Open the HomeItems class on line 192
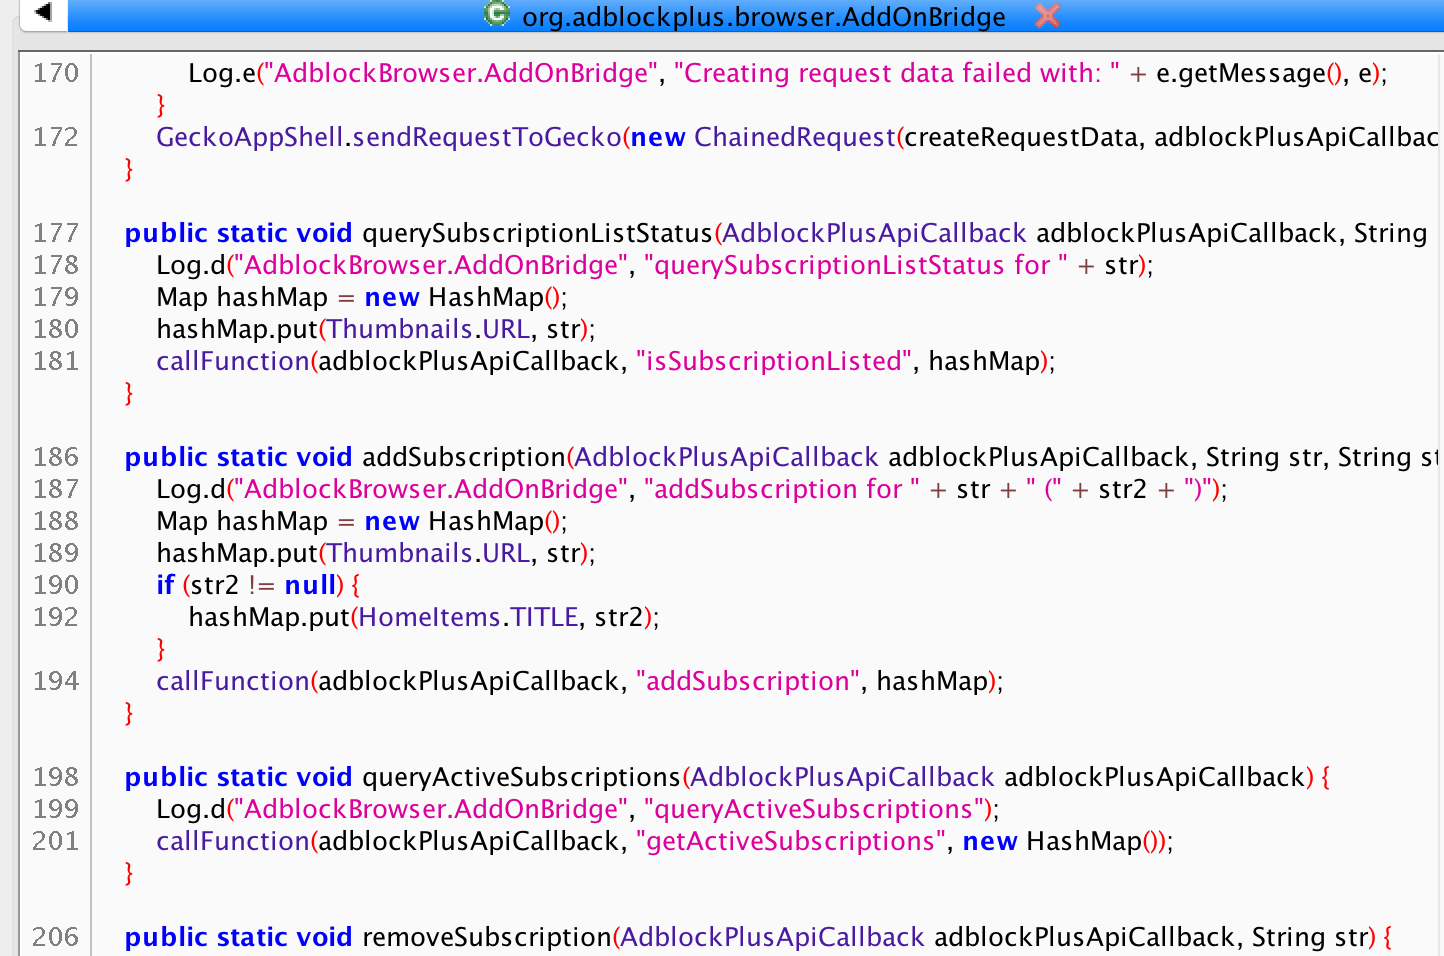This screenshot has height=956, width=1444. coord(430,617)
